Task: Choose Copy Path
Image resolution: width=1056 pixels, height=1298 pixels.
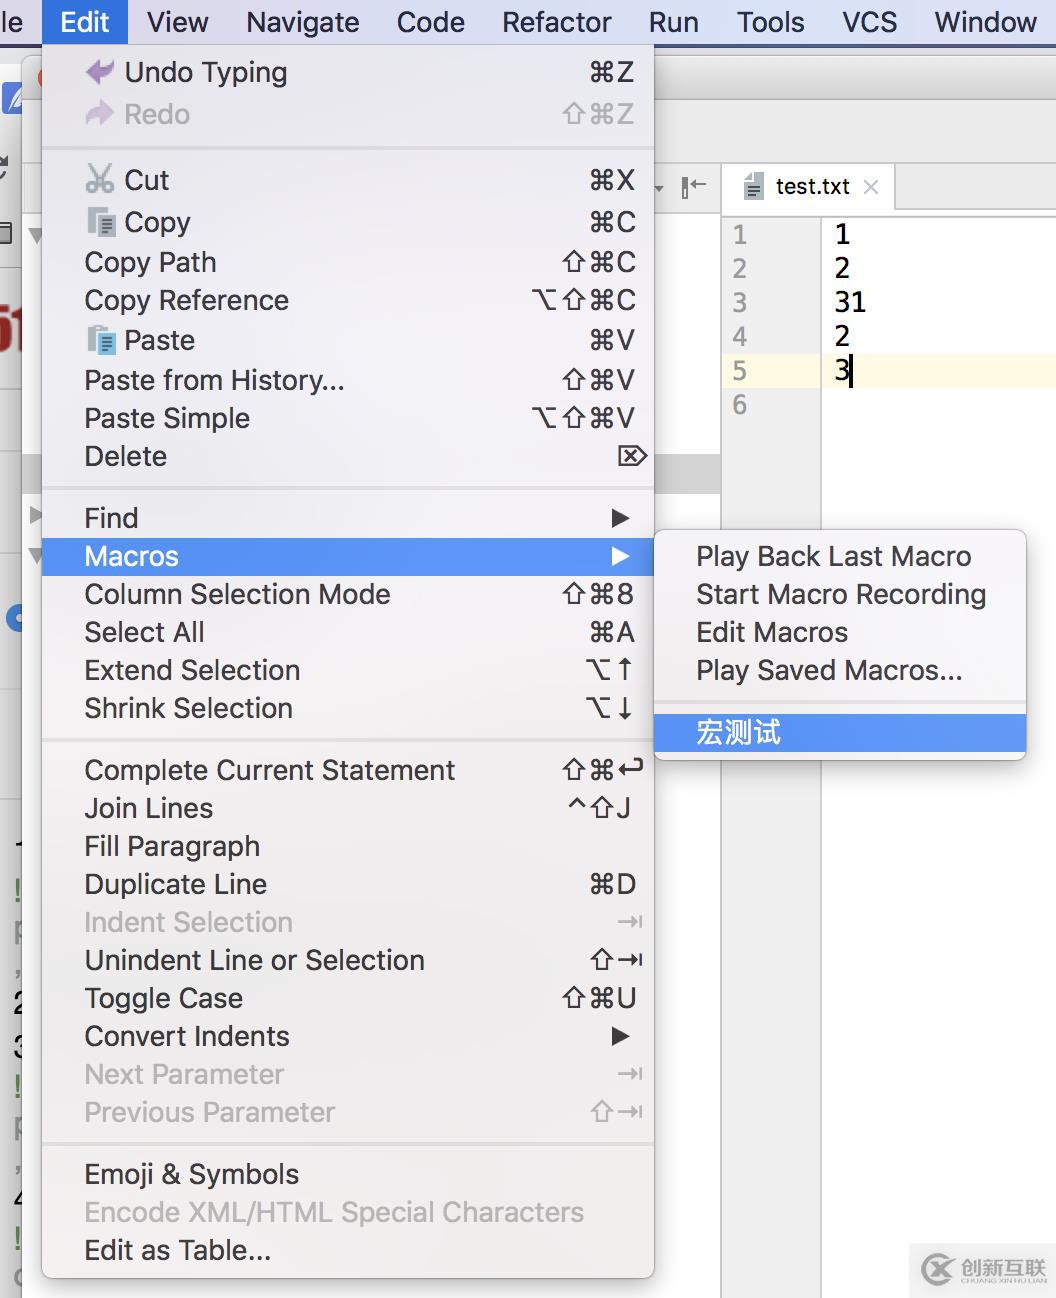Action: click(x=348, y=262)
